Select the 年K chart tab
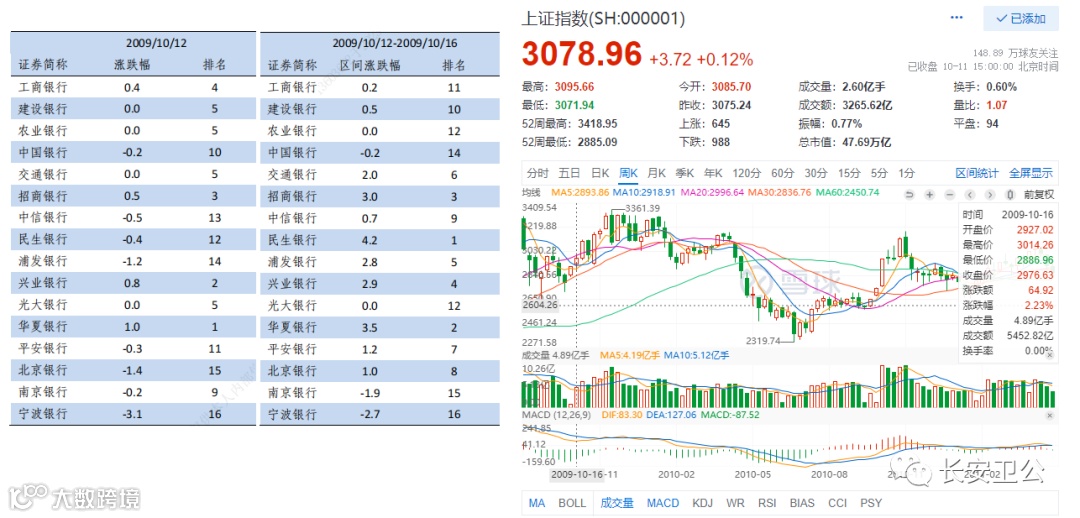Screen dimensions: 1080x518 click(x=712, y=173)
